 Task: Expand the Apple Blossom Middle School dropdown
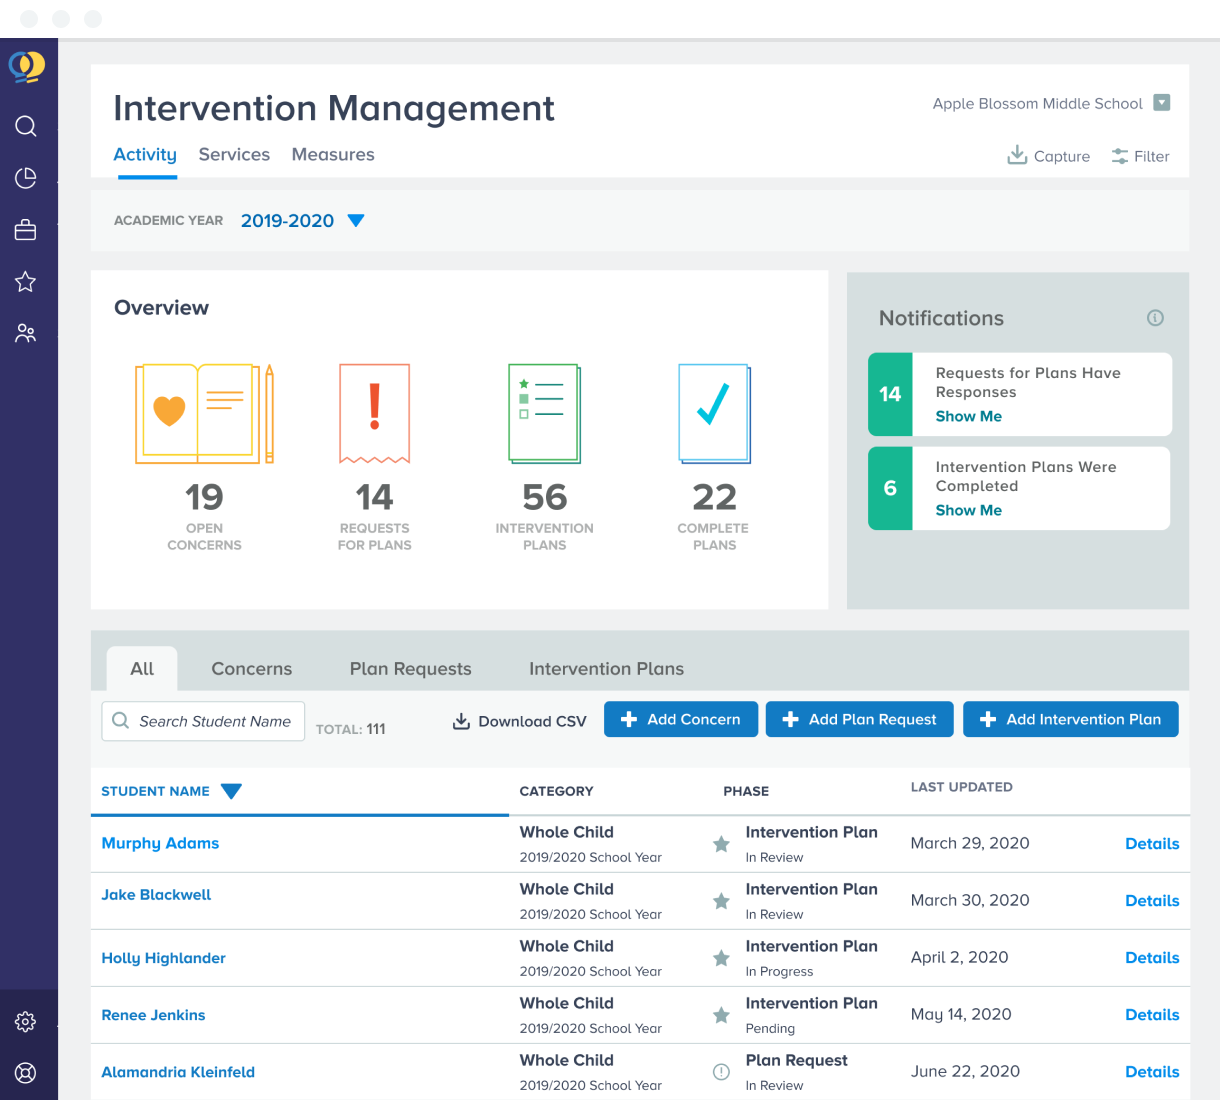click(1161, 102)
